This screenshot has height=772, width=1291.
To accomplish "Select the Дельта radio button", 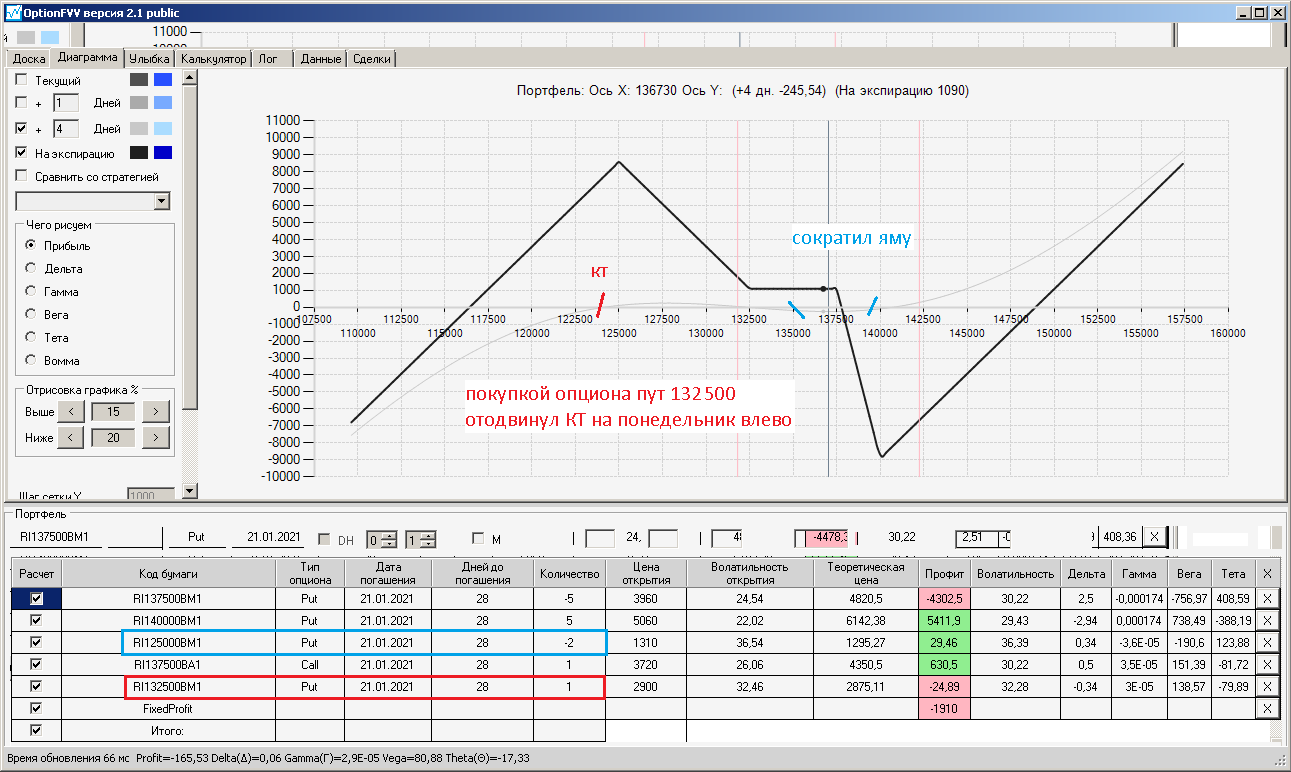I will coord(31,268).
